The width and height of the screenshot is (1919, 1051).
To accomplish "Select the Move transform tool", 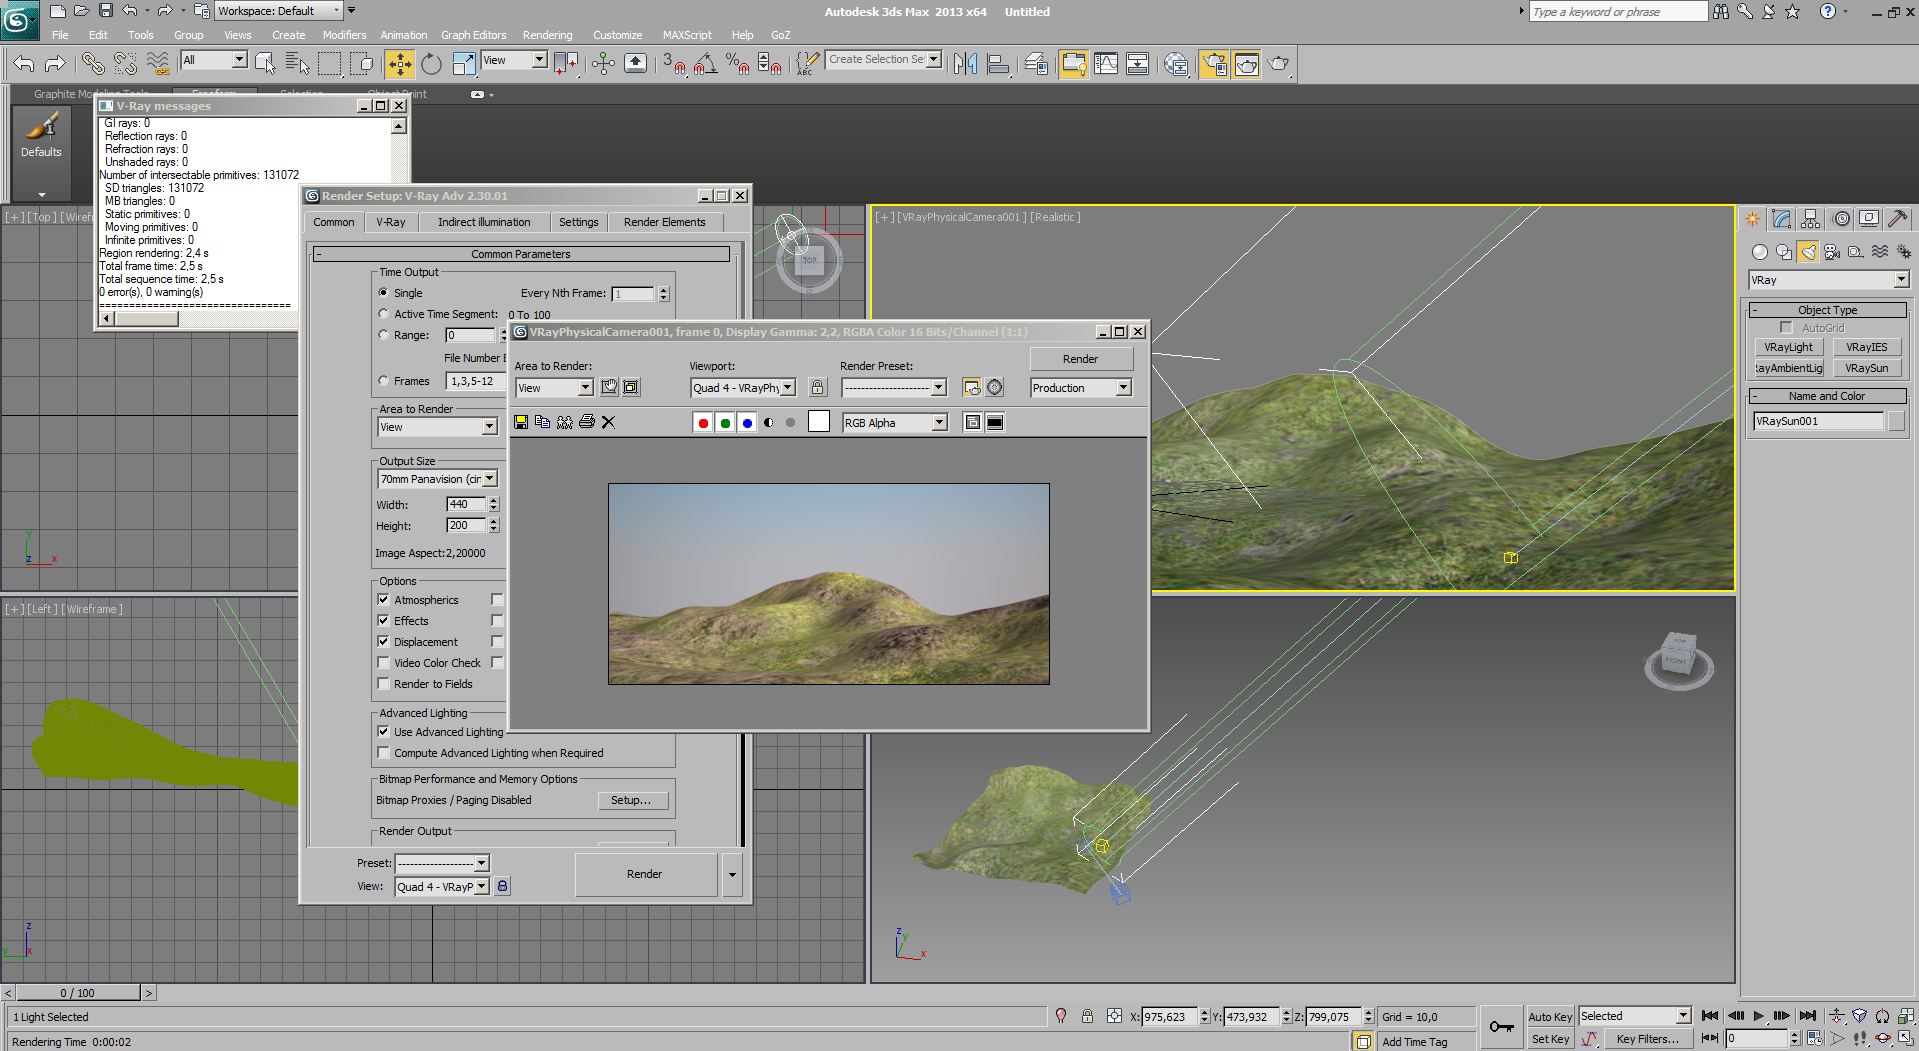I will (399, 64).
